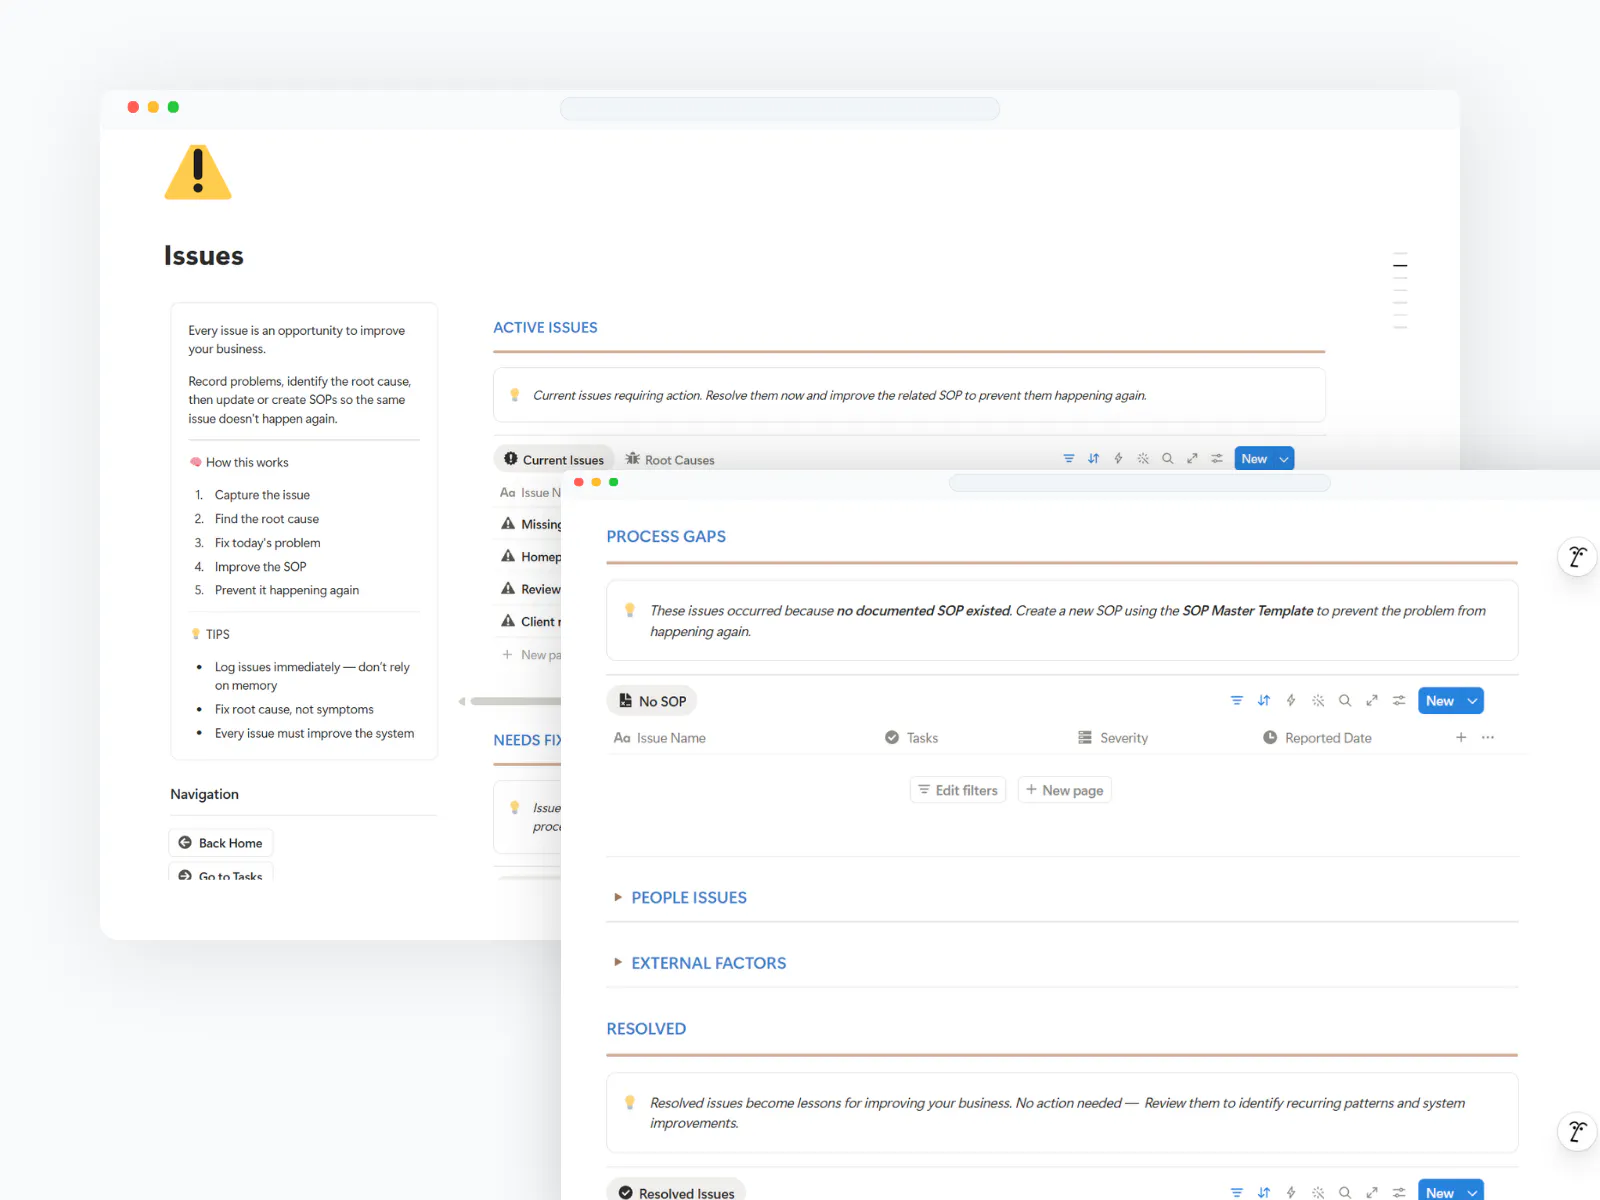Screen dimensions: 1600x1200
Task: Click expand icon in Resolved Issues toolbar
Action: pos(1372,1192)
